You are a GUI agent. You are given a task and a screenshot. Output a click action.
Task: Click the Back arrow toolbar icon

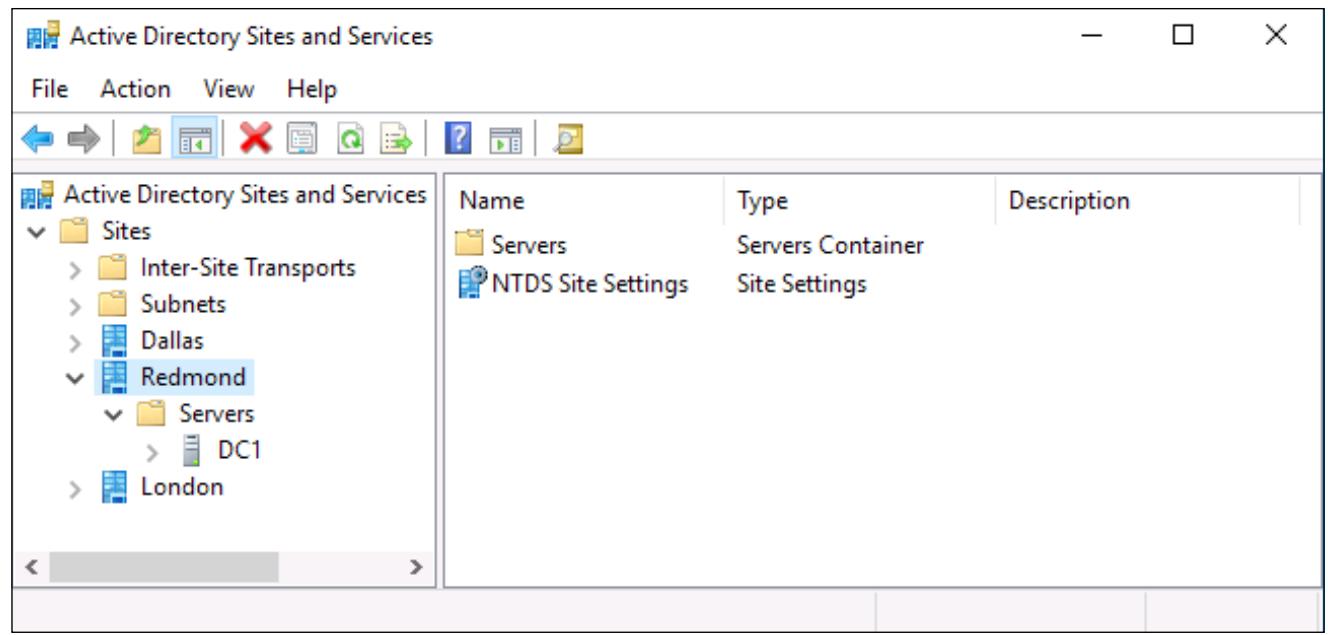pyautogui.click(x=37, y=139)
